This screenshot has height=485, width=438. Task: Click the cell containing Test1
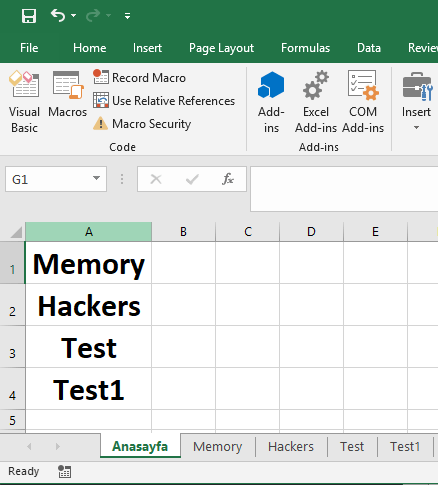tap(88, 389)
